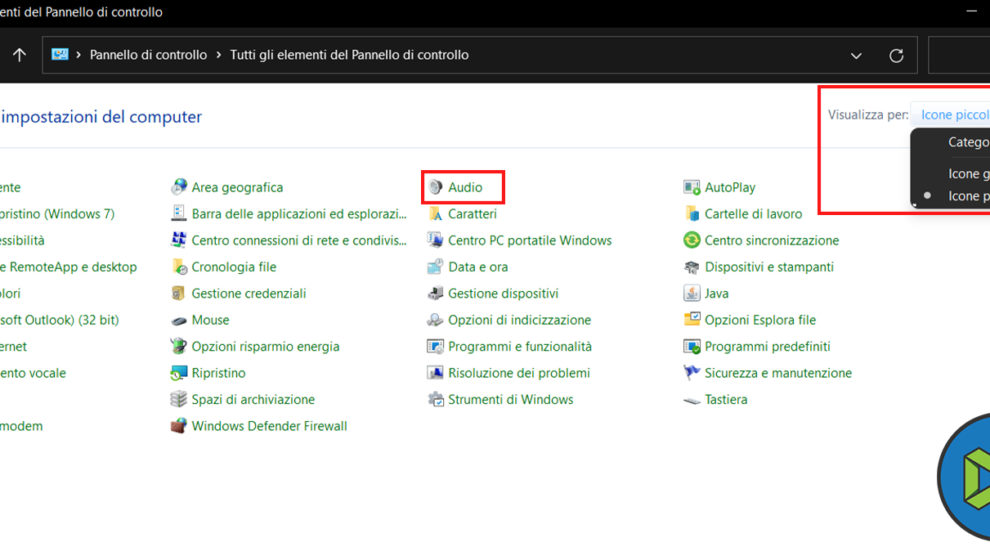The image size is (990, 556).
Task: Open the Tastiera text link
Action: tap(726, 399)
